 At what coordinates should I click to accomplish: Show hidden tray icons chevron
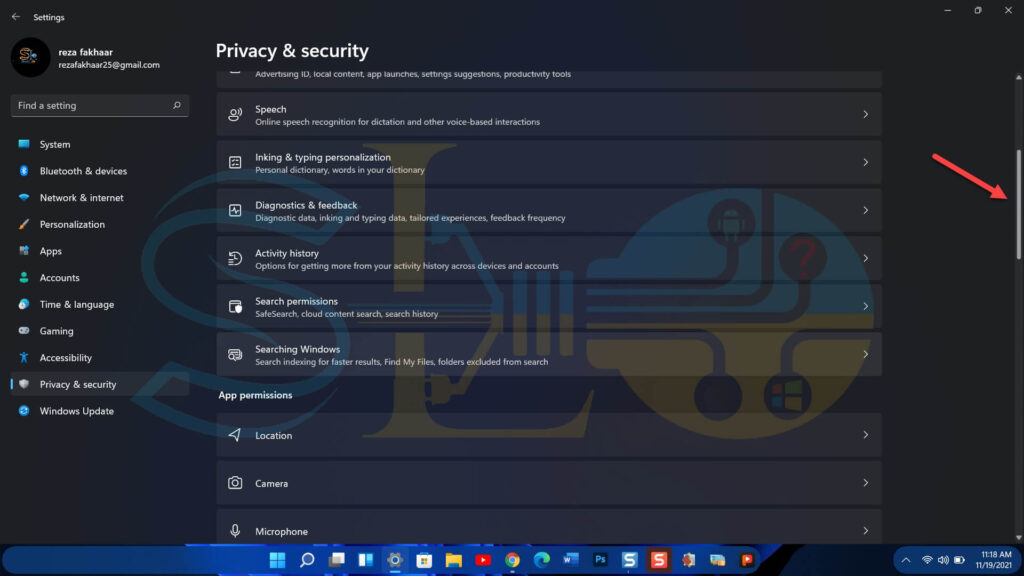tap(906, 560)
